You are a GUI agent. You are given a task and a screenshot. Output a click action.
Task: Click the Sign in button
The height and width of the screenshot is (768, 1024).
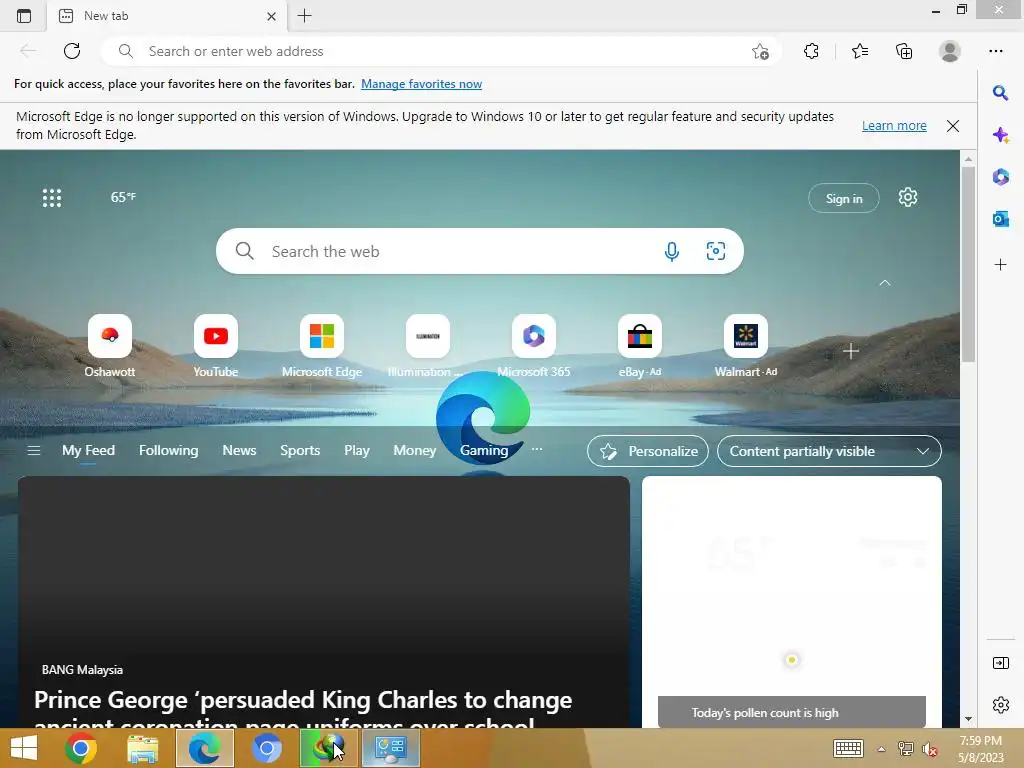point(844,199)
